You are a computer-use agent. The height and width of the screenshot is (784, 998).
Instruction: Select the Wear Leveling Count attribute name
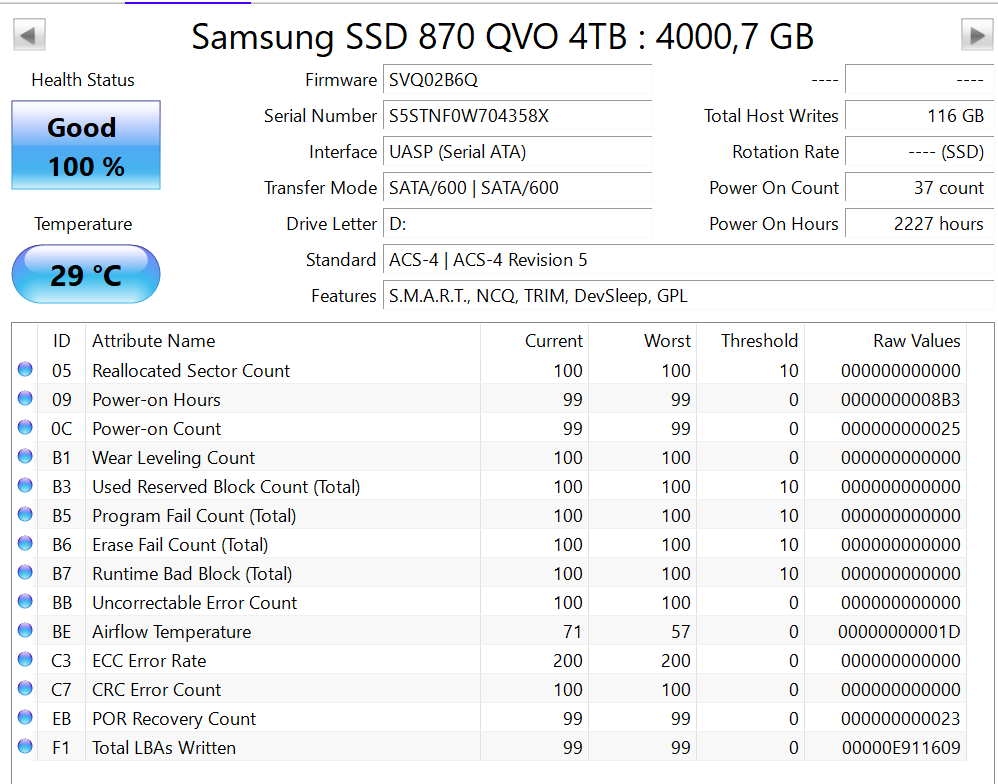[x=173, y=458]
